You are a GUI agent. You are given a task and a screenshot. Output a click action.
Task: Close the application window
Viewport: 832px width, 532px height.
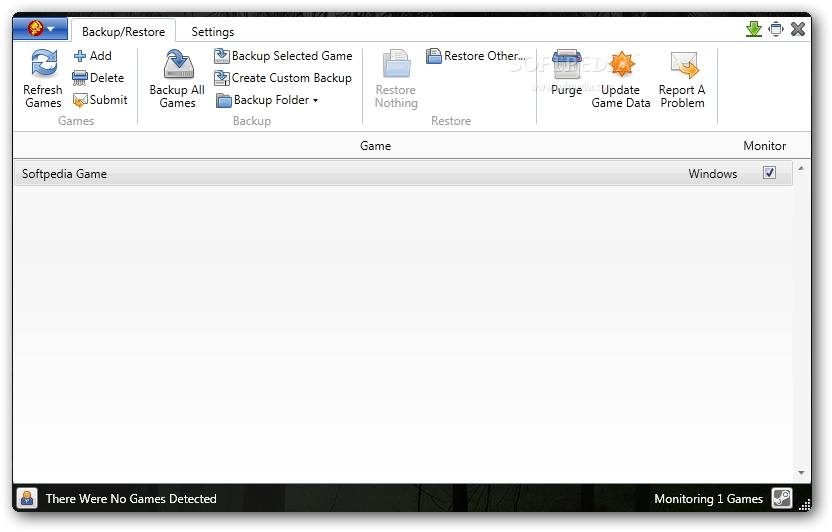pyautogui.click(x=798, y=29)
